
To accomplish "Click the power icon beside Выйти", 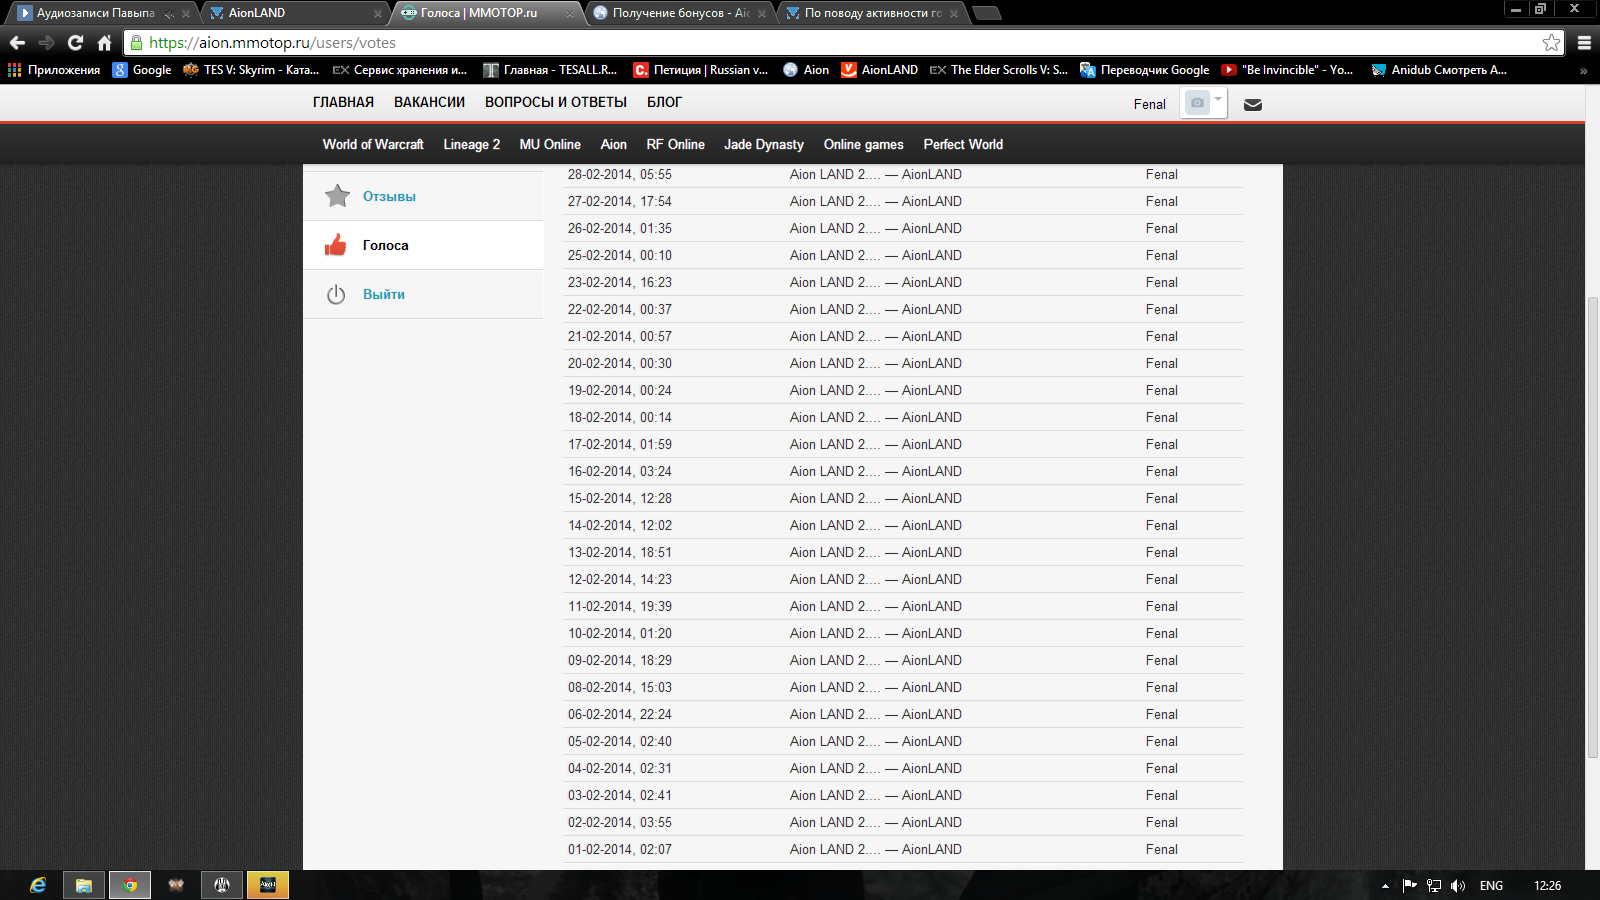I will click(336, 294).
